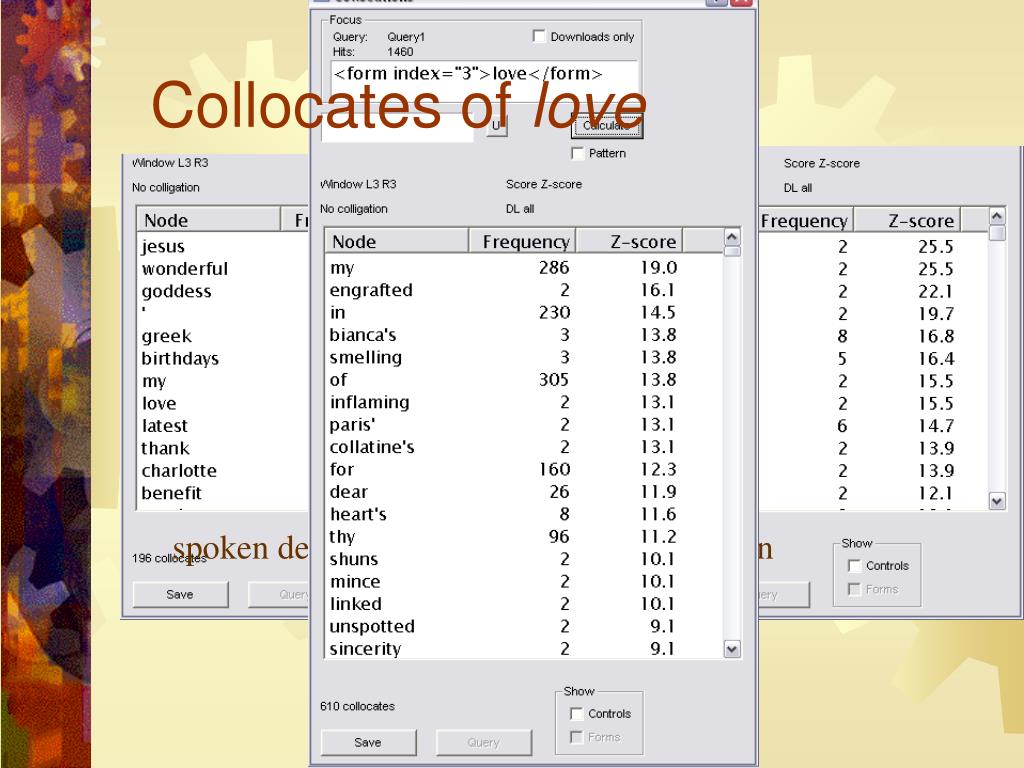Viewport: 1024px width, 768px height.
Task: Sort center table by Node column header
Action: [x=396, y=242]
